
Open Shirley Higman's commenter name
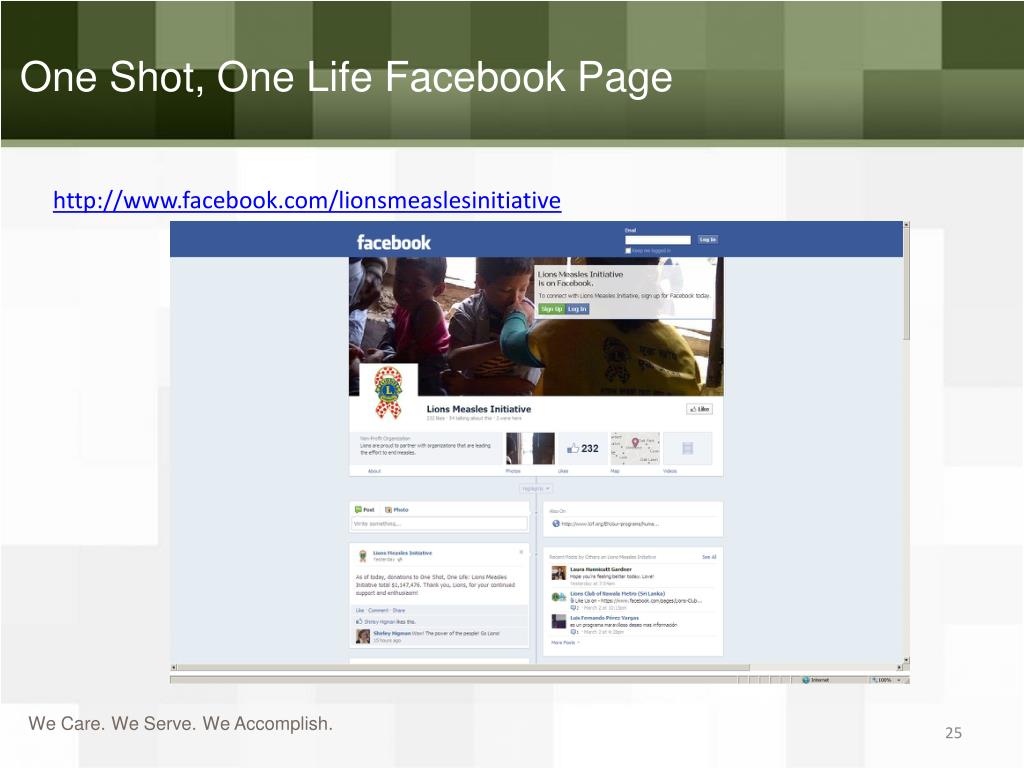[392, 633]
